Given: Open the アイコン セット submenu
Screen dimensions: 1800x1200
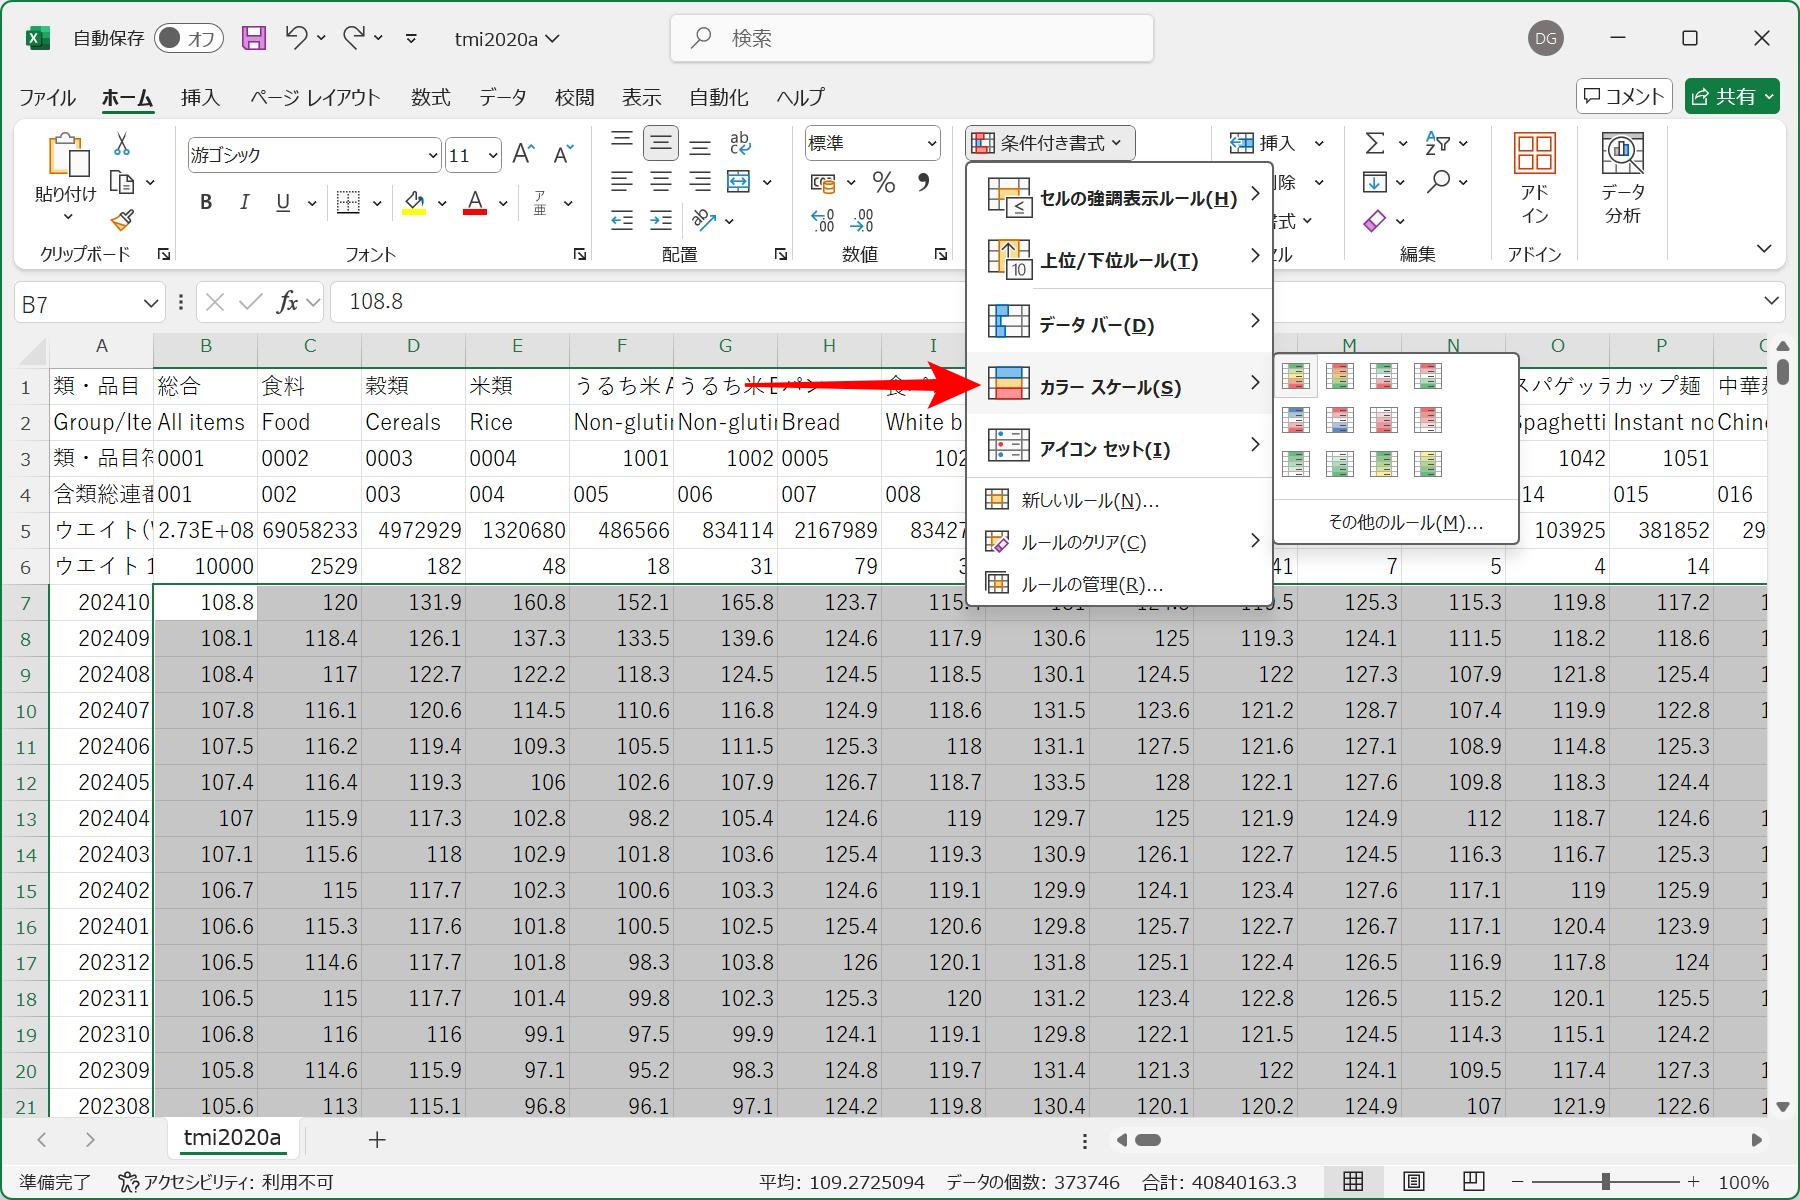Looking at the screenshot, I should coord(1119,448).
